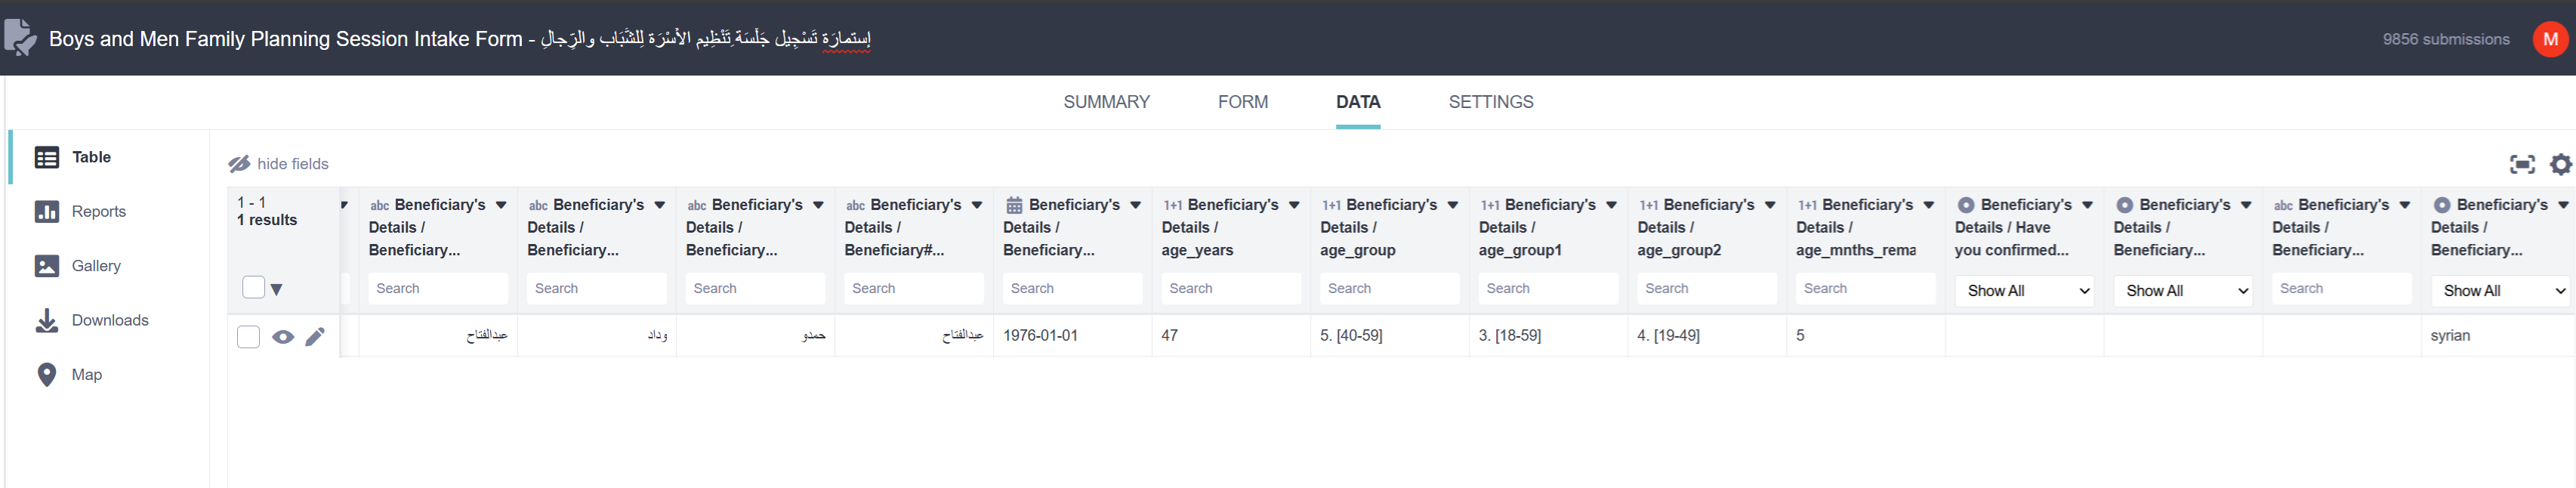Screen dimensions: 2576x488
Task: Open Show All dropdown for 'Have you confirmed' column
Action: 2023,290
